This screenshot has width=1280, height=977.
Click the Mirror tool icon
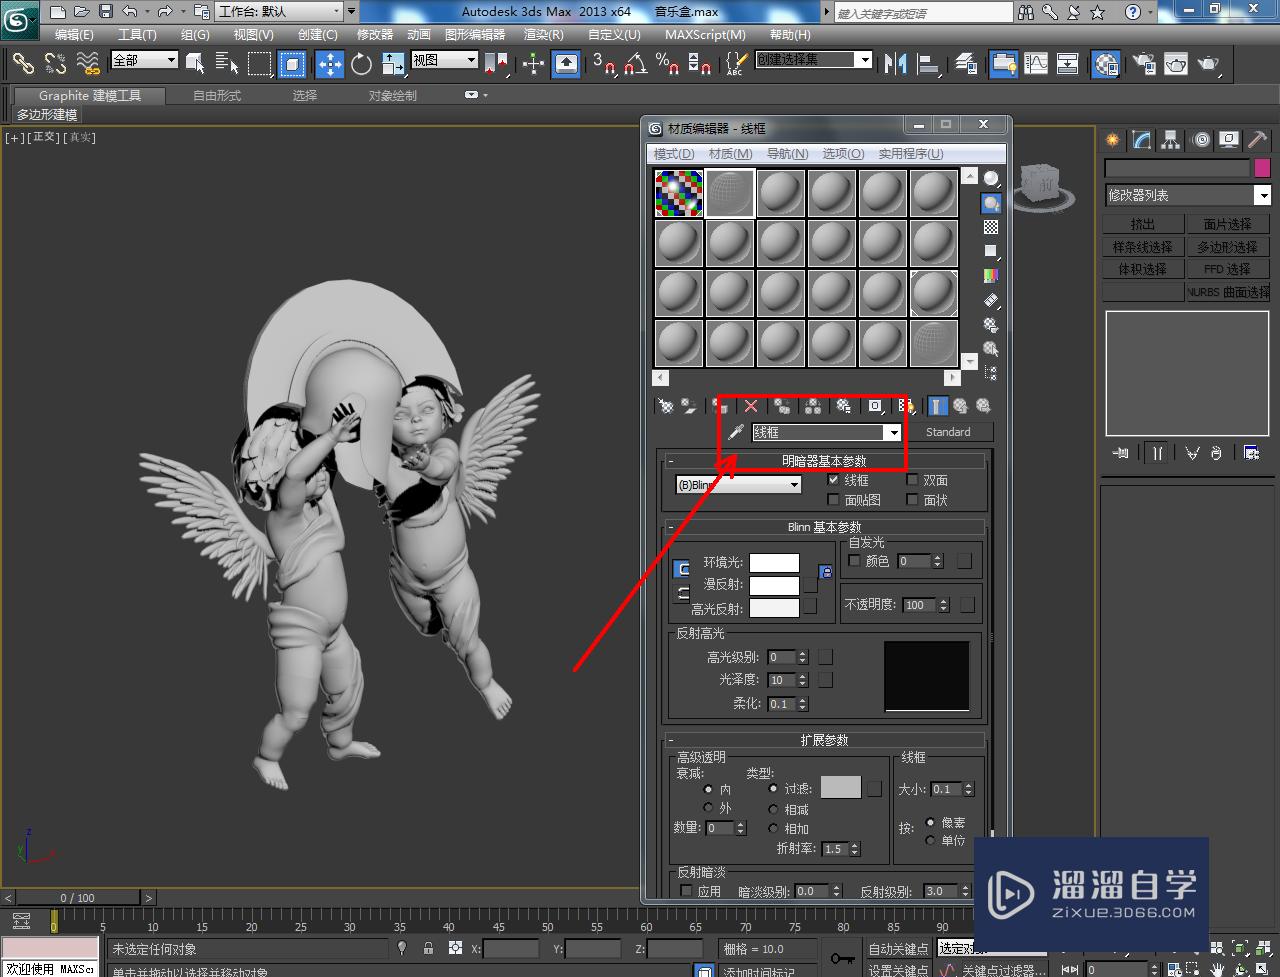point(895,64)
